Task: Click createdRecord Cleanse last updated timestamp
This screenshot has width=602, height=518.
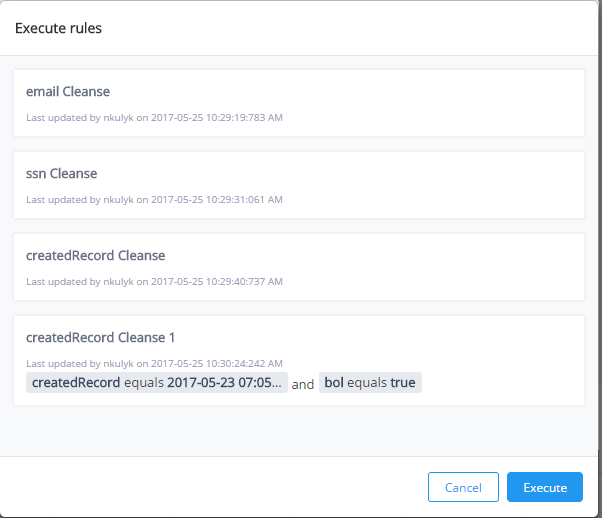Action: pyautogui.click(x=154, y=281)
